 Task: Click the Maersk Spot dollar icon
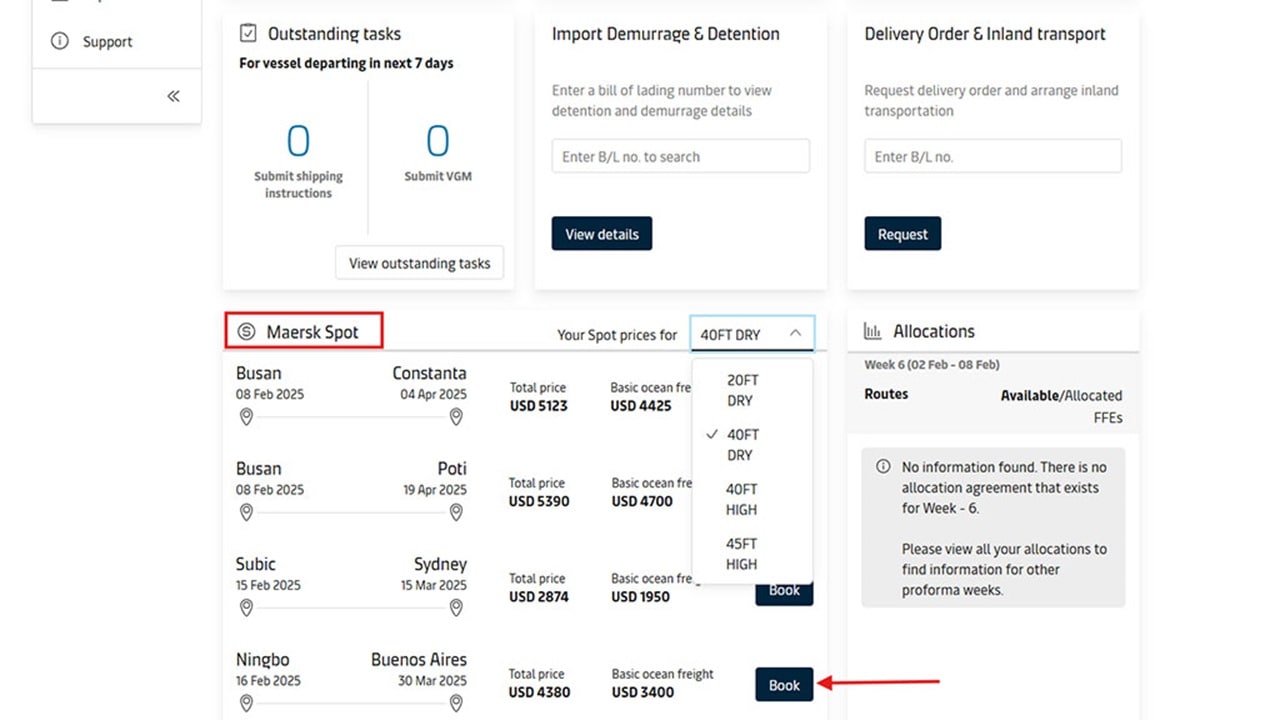click(246, 332)
